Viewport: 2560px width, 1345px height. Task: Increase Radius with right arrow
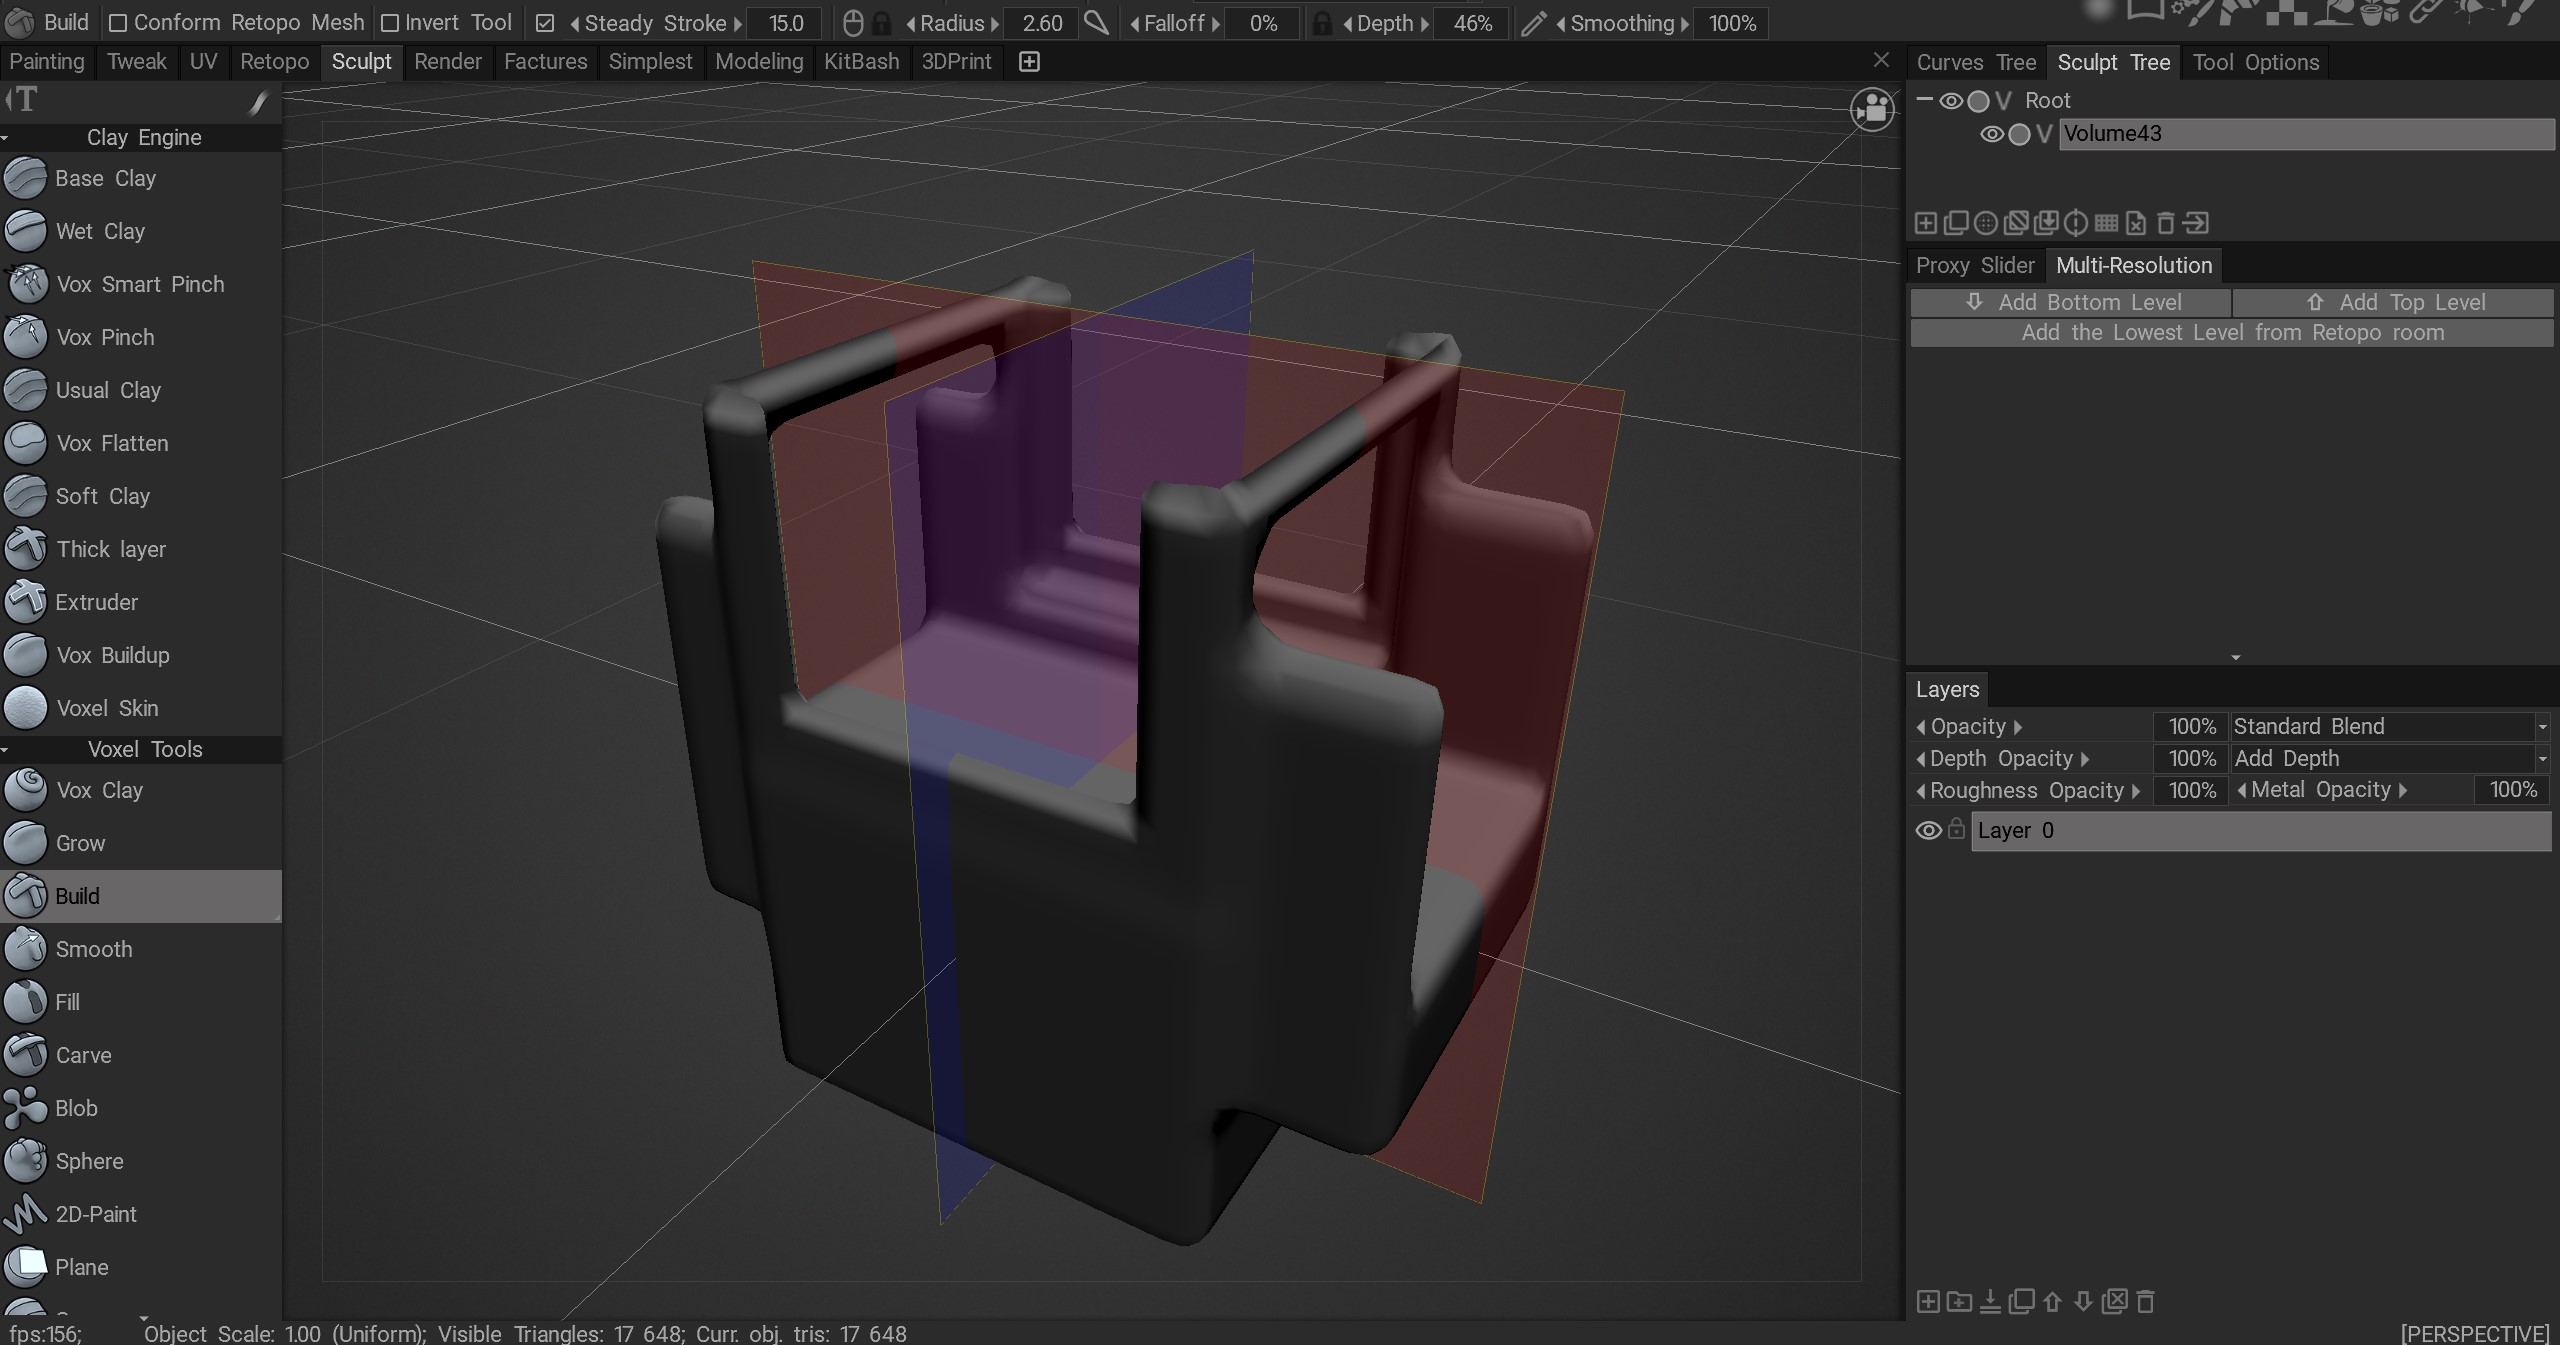point(995,23)
